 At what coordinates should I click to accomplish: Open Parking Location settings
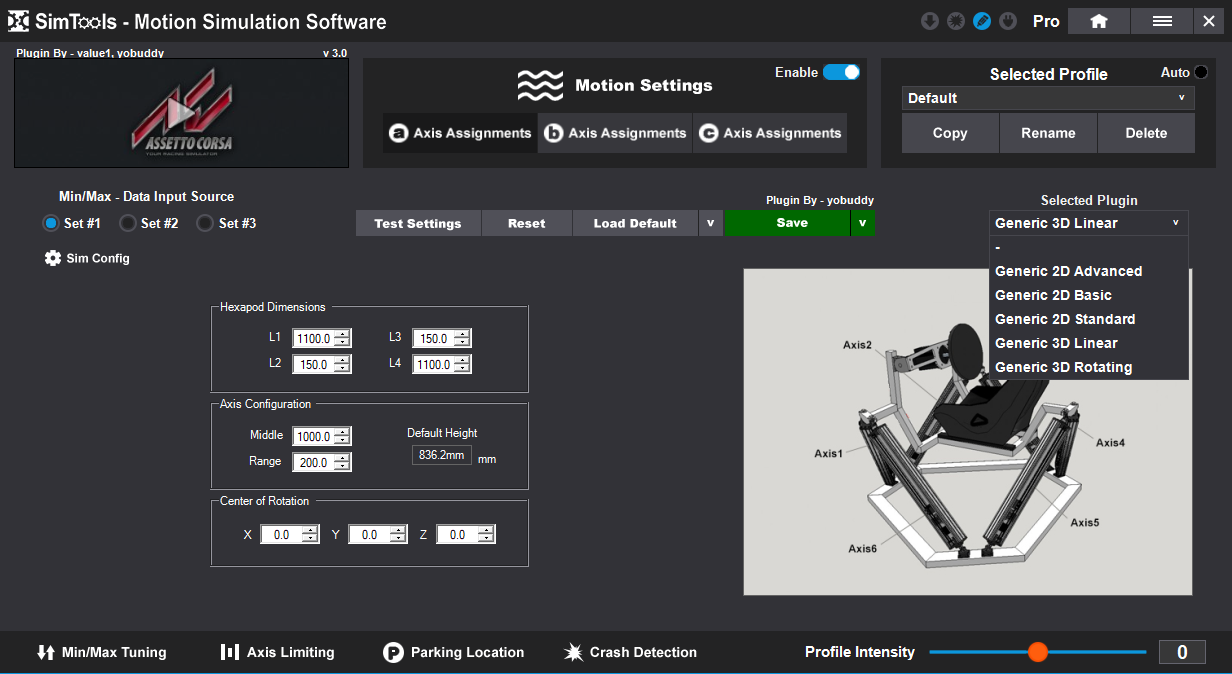coord(454,652)
